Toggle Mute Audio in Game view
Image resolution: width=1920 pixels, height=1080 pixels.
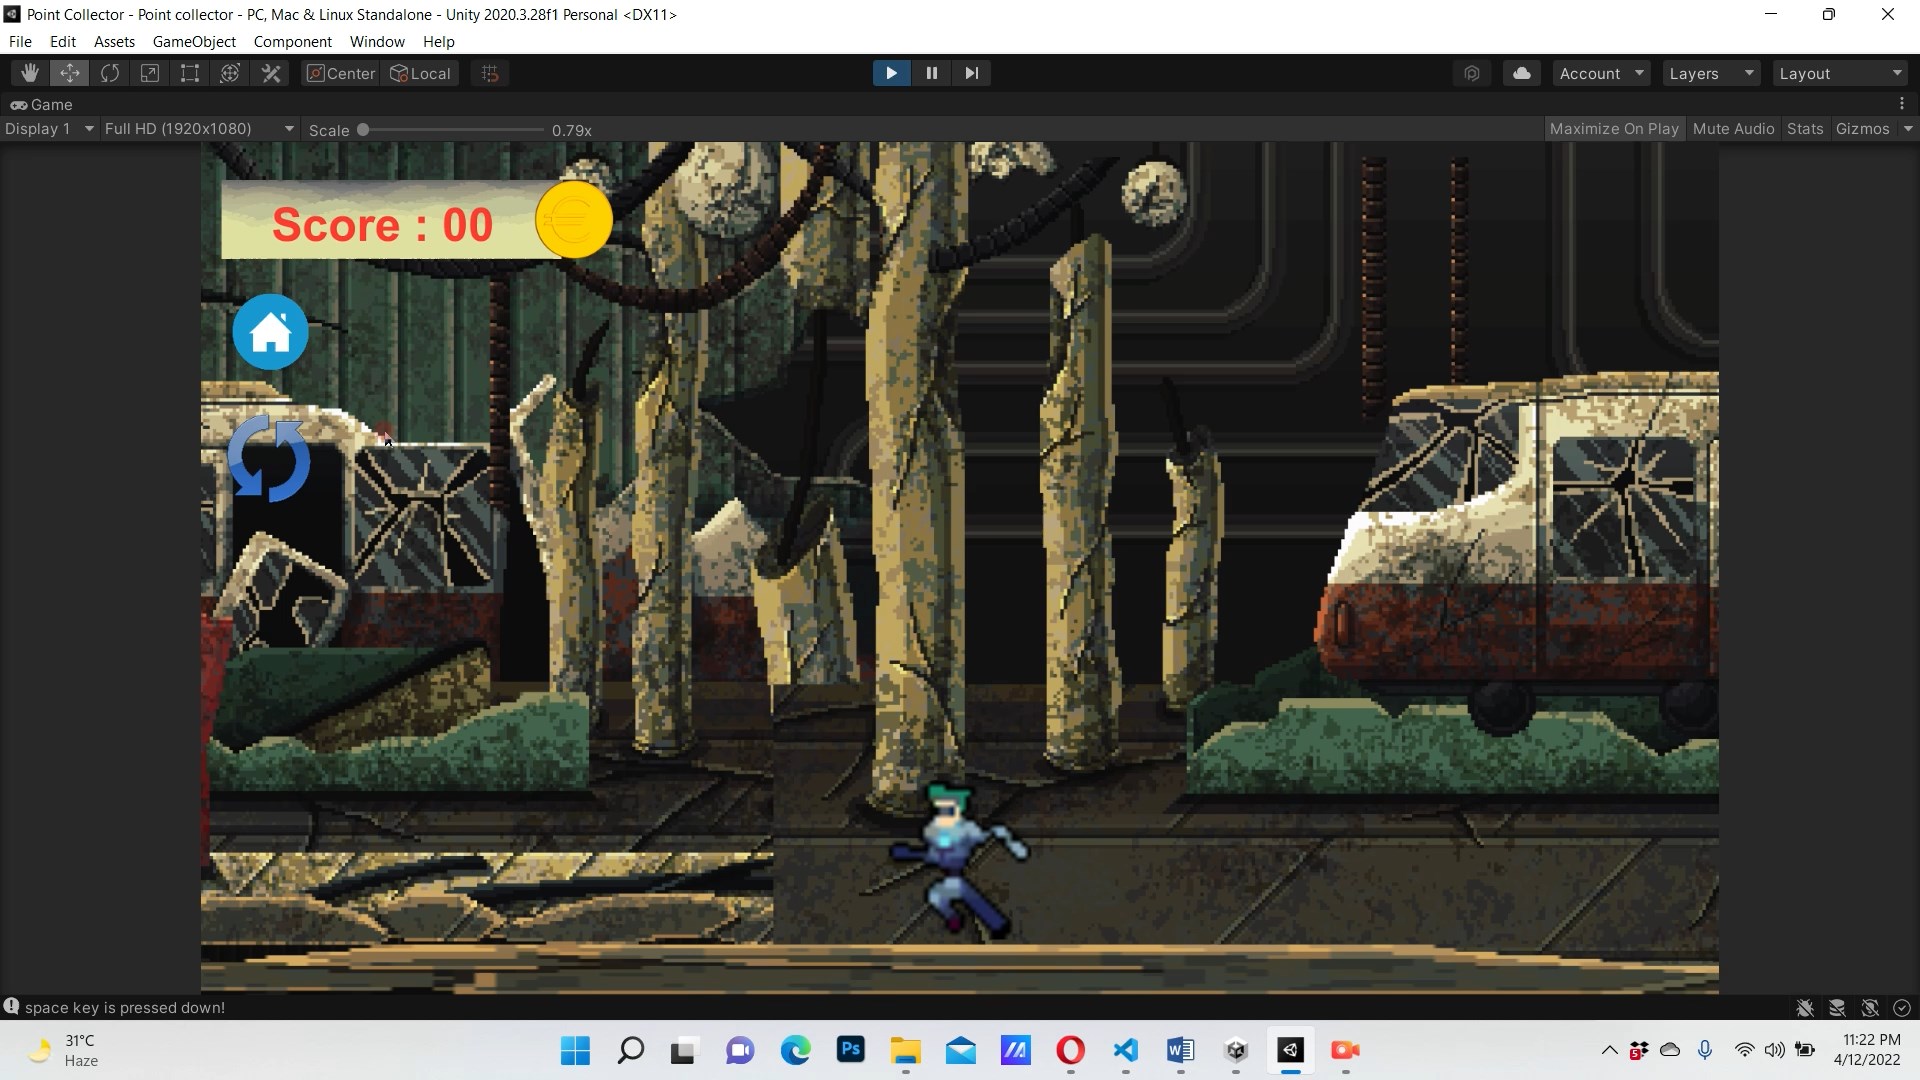[x=1733, y=129]
